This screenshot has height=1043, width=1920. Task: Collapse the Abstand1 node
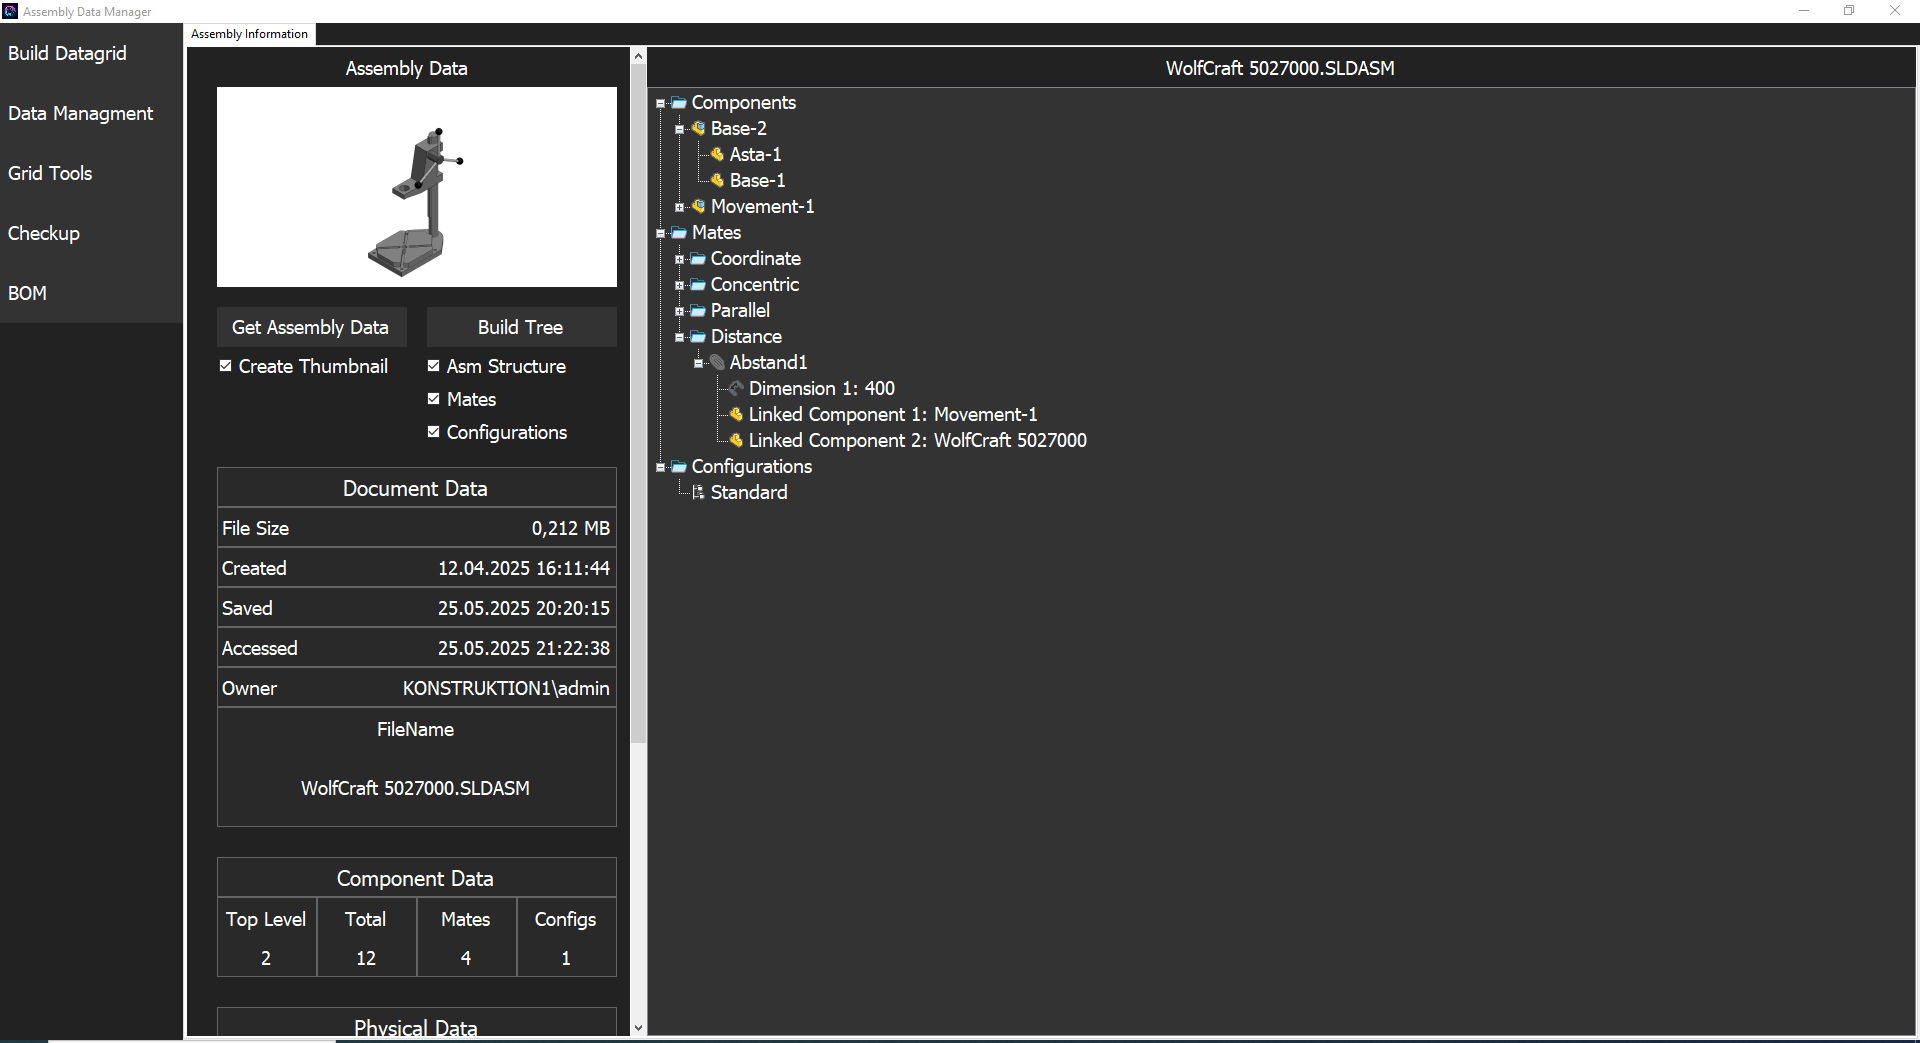point(698,363)
